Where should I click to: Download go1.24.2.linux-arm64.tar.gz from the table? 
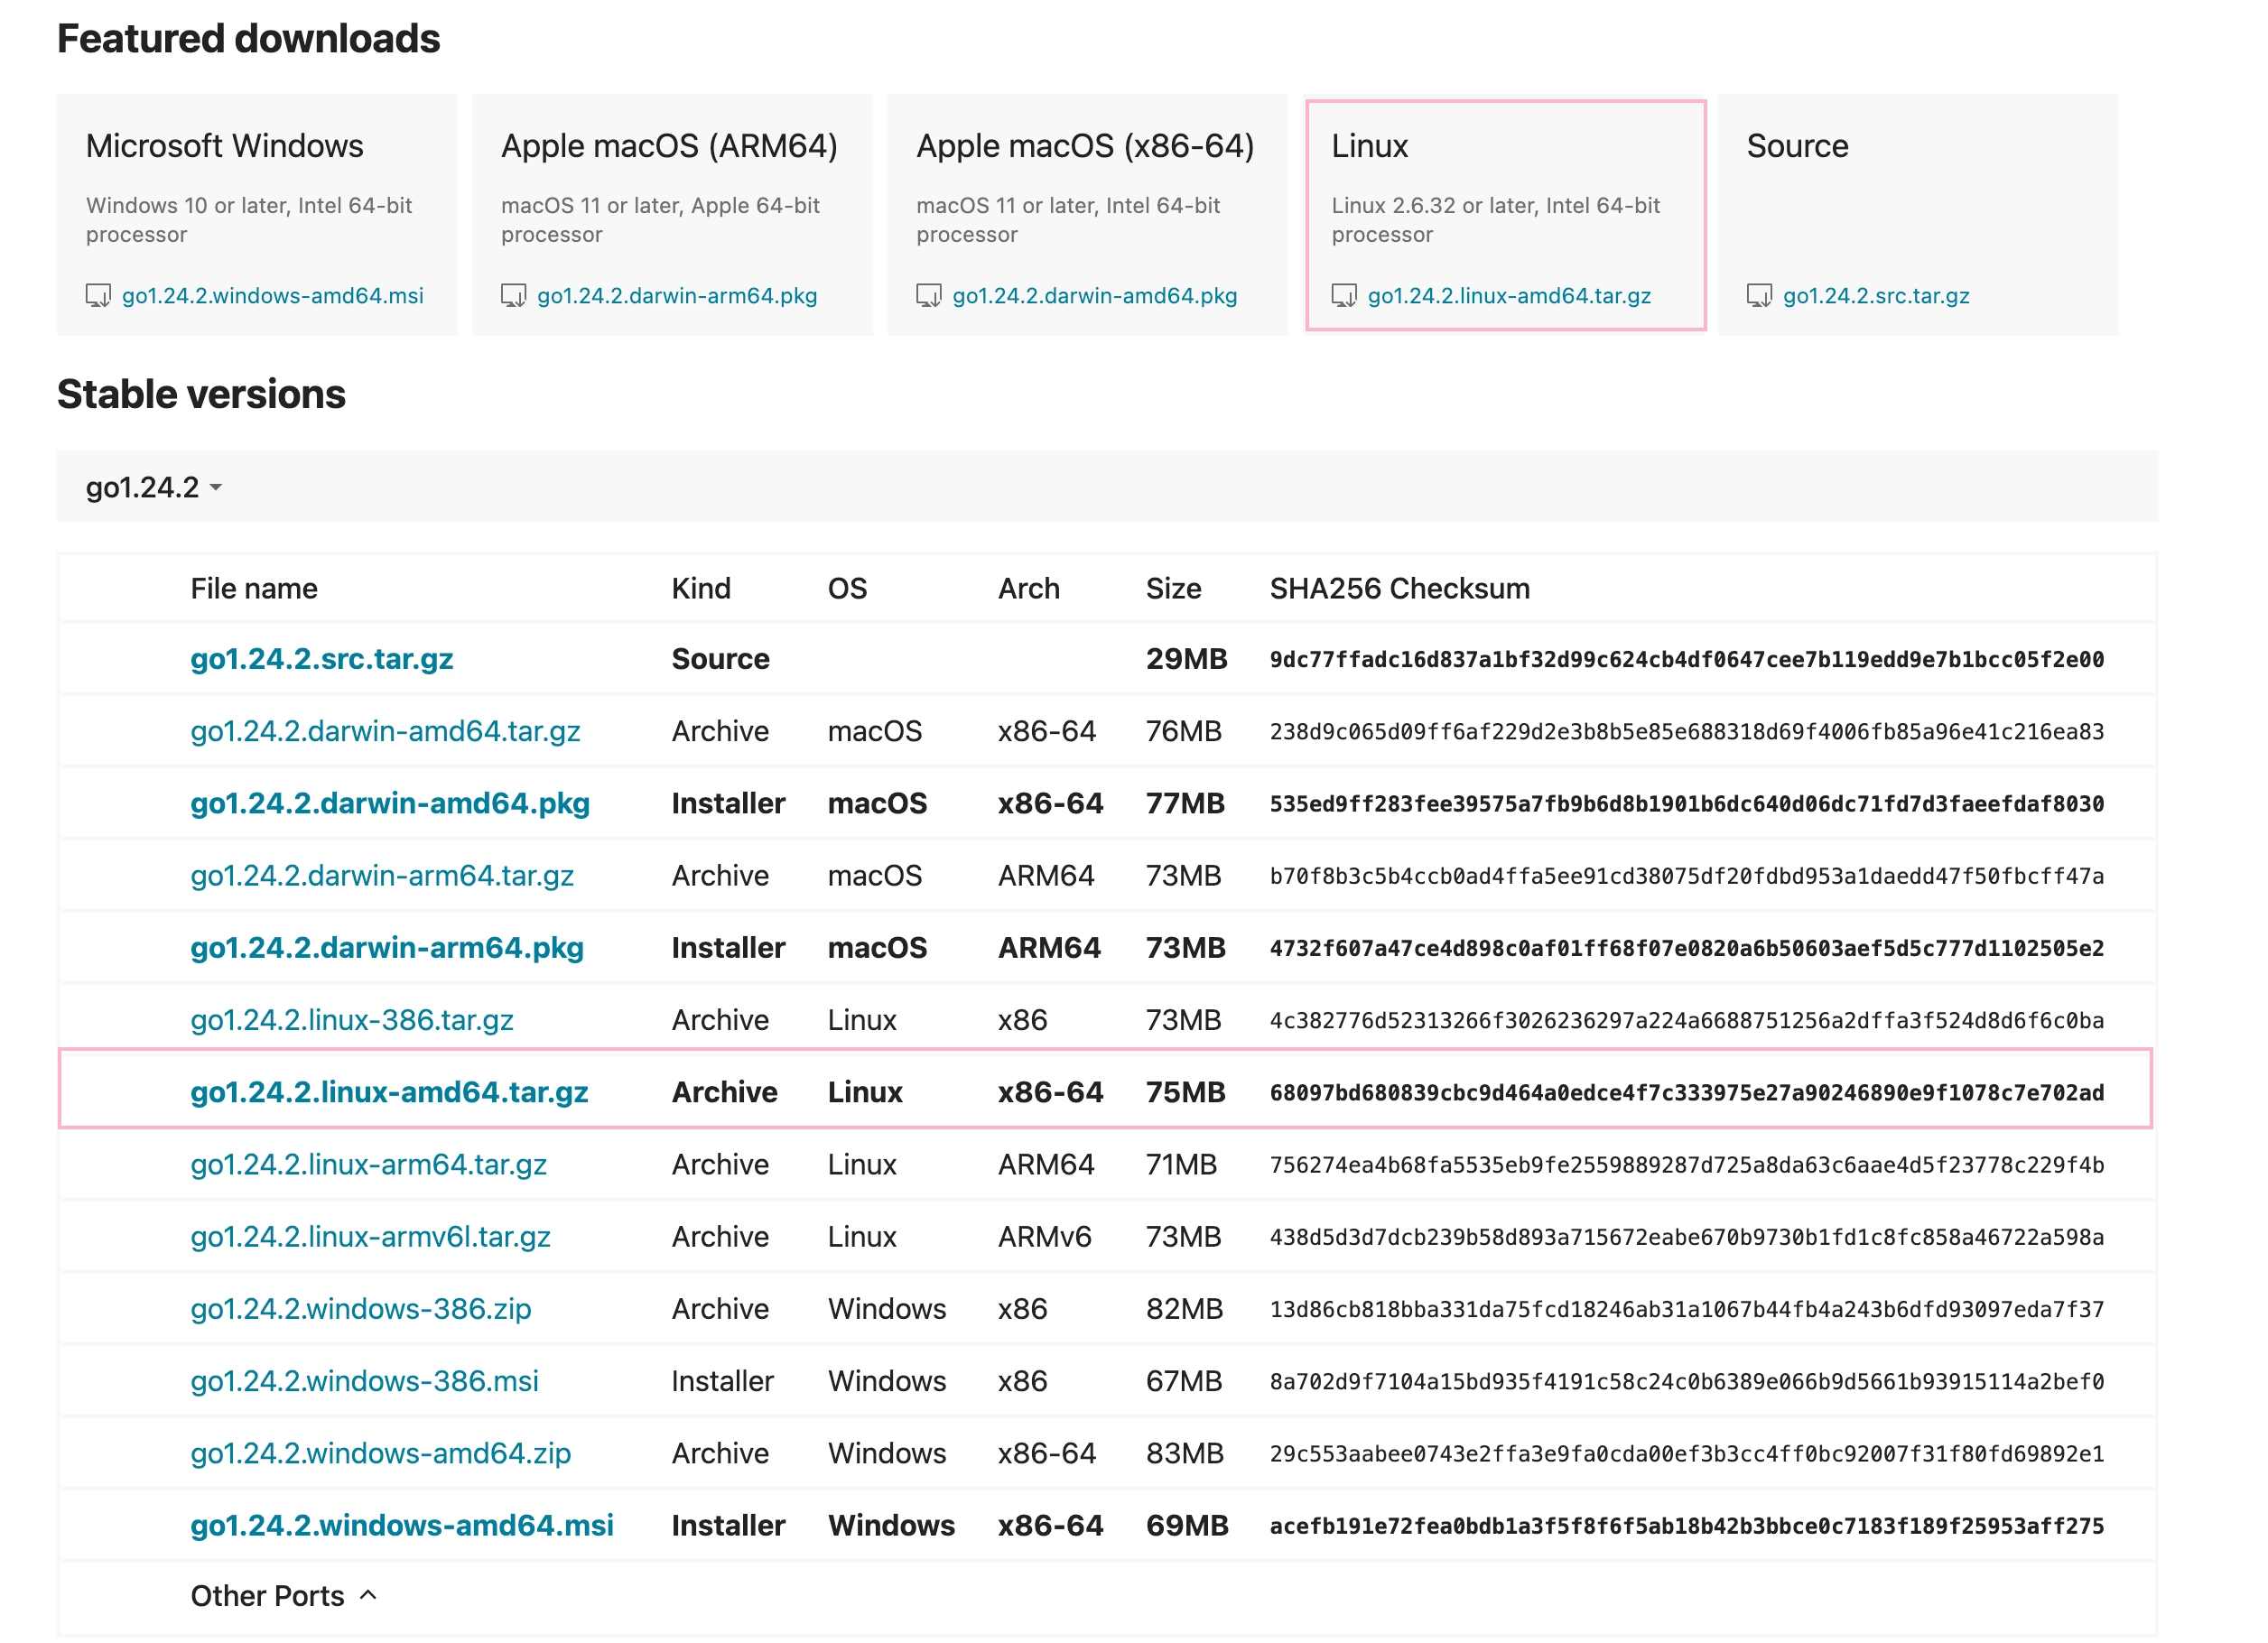[369, 1164]
